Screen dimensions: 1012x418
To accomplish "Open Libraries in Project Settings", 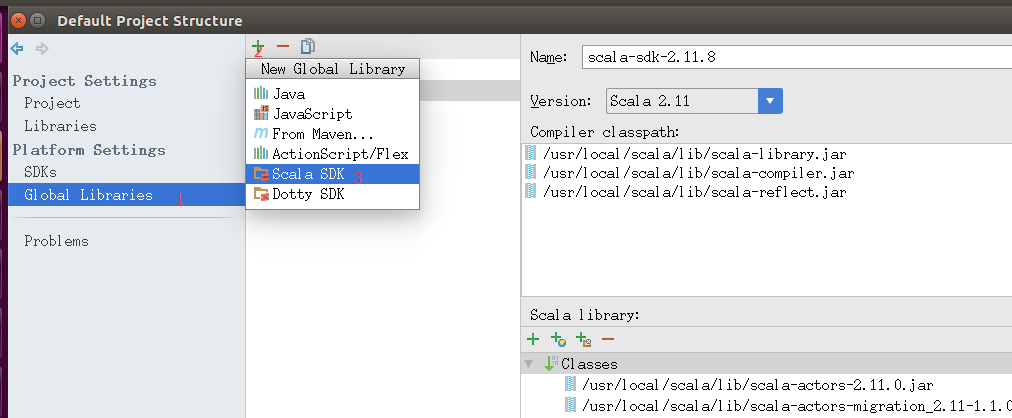I will click(61, 126).
